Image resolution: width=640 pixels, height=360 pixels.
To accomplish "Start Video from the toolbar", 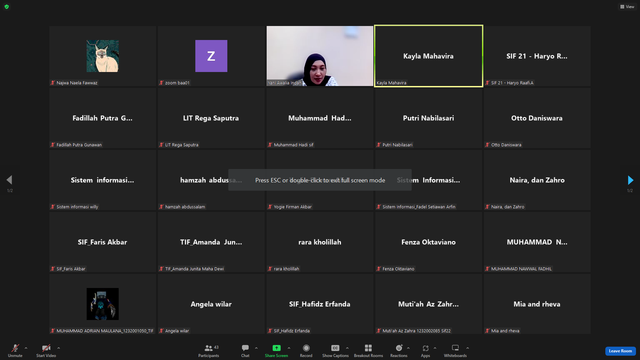I will tap(46, 350).
